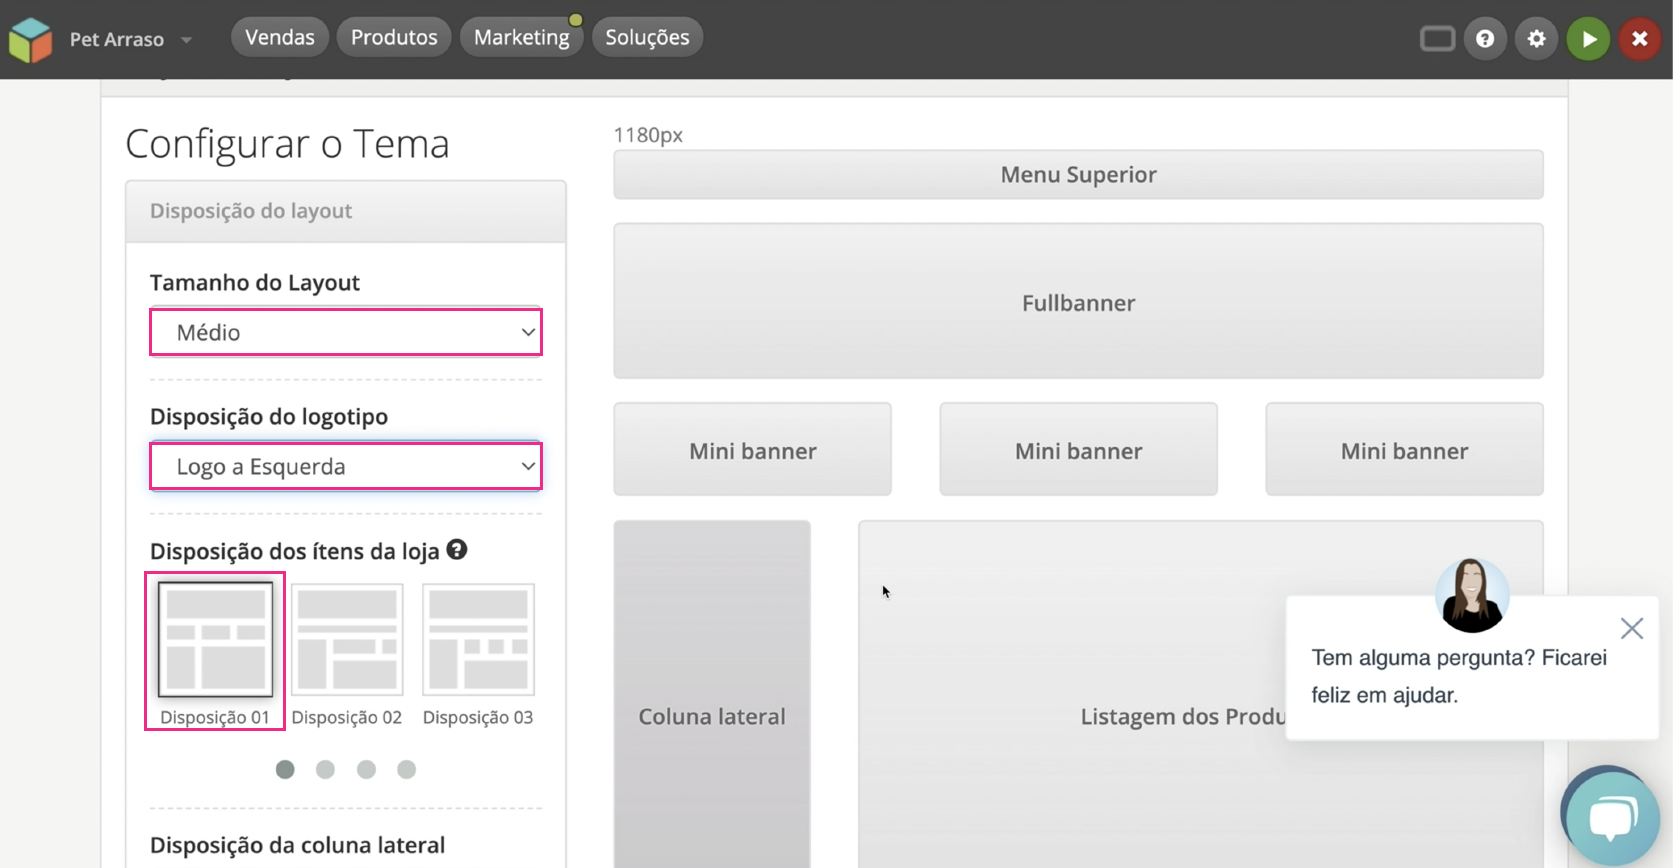Screen dimensions: 1673x868
Task: Open the Produtos menu
Action: [x=394, y=38]
